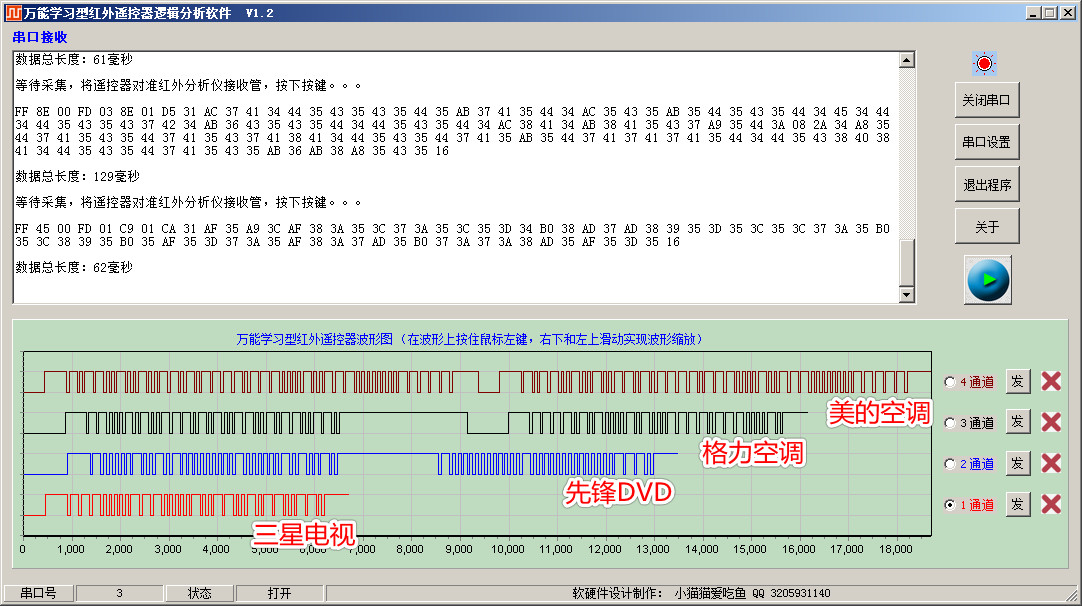The image size is (1082, 606).
Task: Select the 1通道 radio button
Action: 950,505
